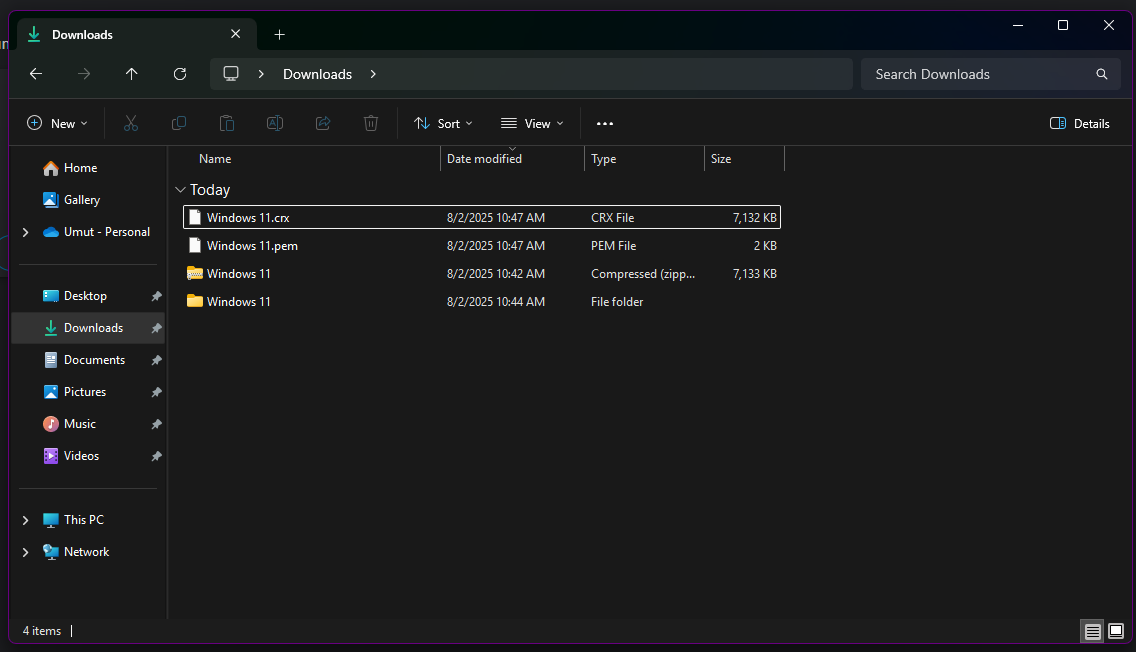Unpin Downloads using its pin icon
This screenshot has width=1136, height=652.
pos(156,328)
